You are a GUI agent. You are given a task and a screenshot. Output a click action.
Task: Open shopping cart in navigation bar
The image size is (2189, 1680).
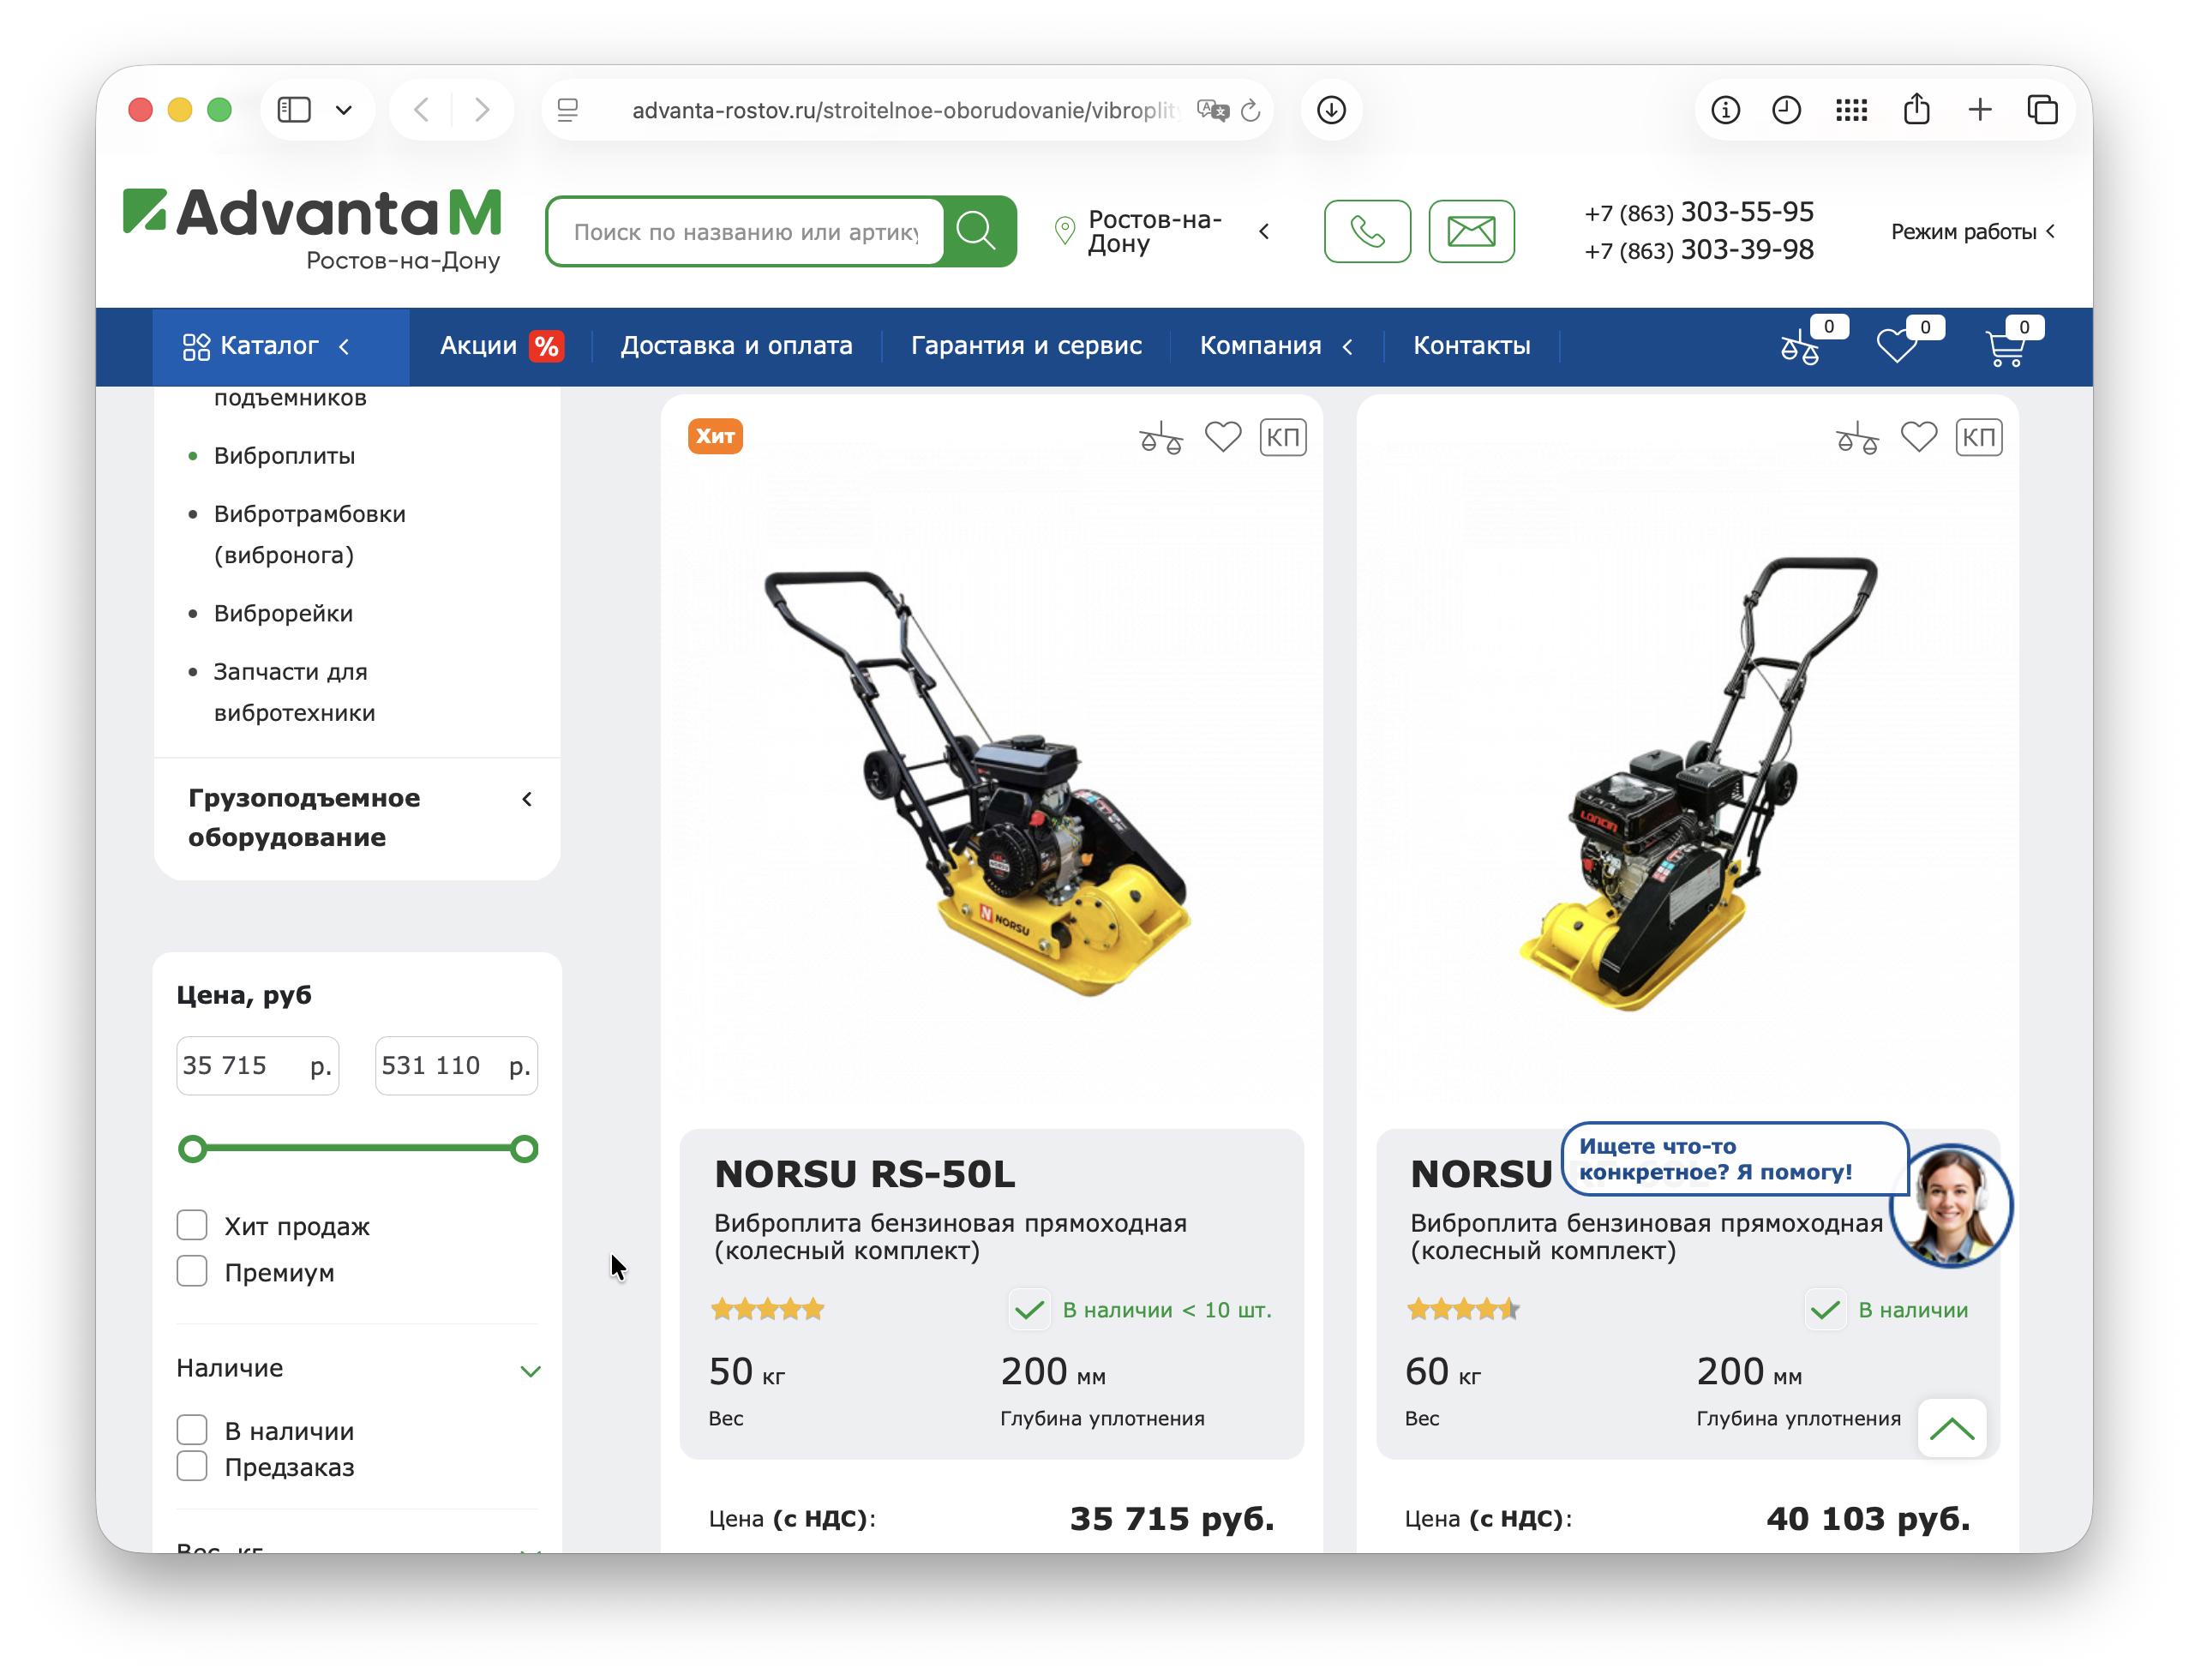[2005, 347]
